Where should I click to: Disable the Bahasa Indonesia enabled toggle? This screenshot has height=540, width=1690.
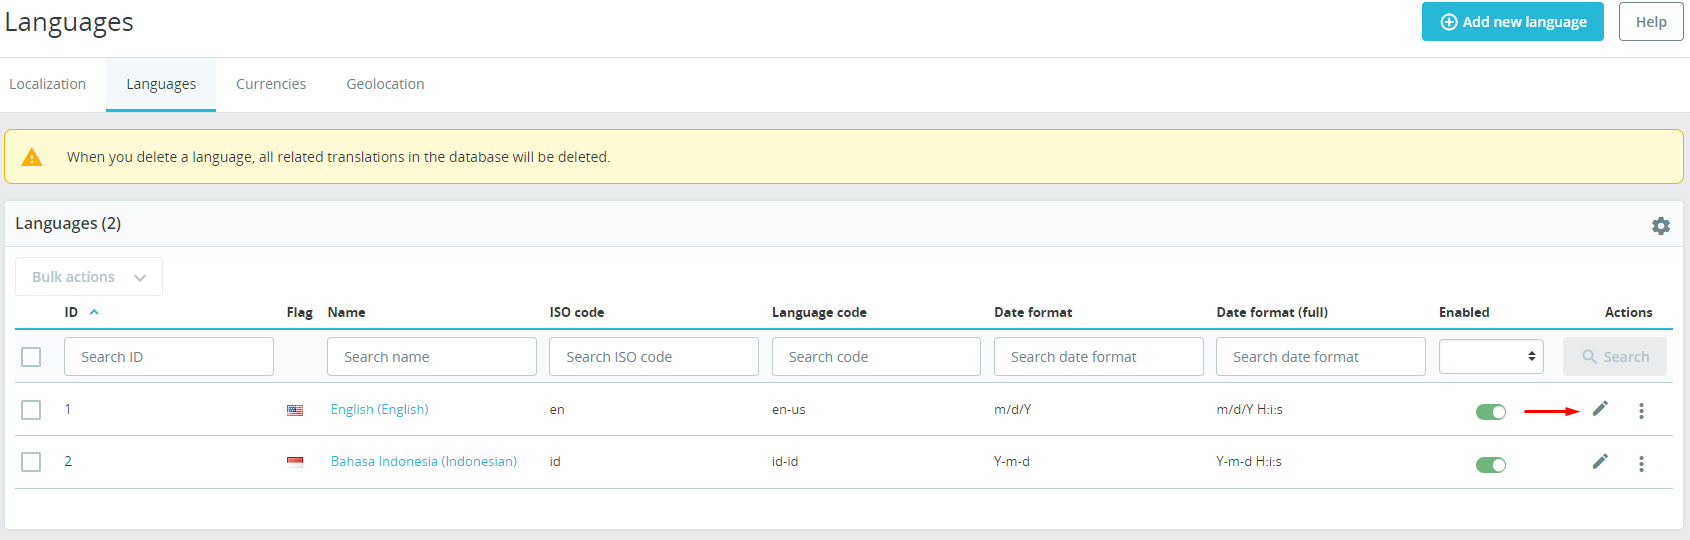(x=1490, y=464)
